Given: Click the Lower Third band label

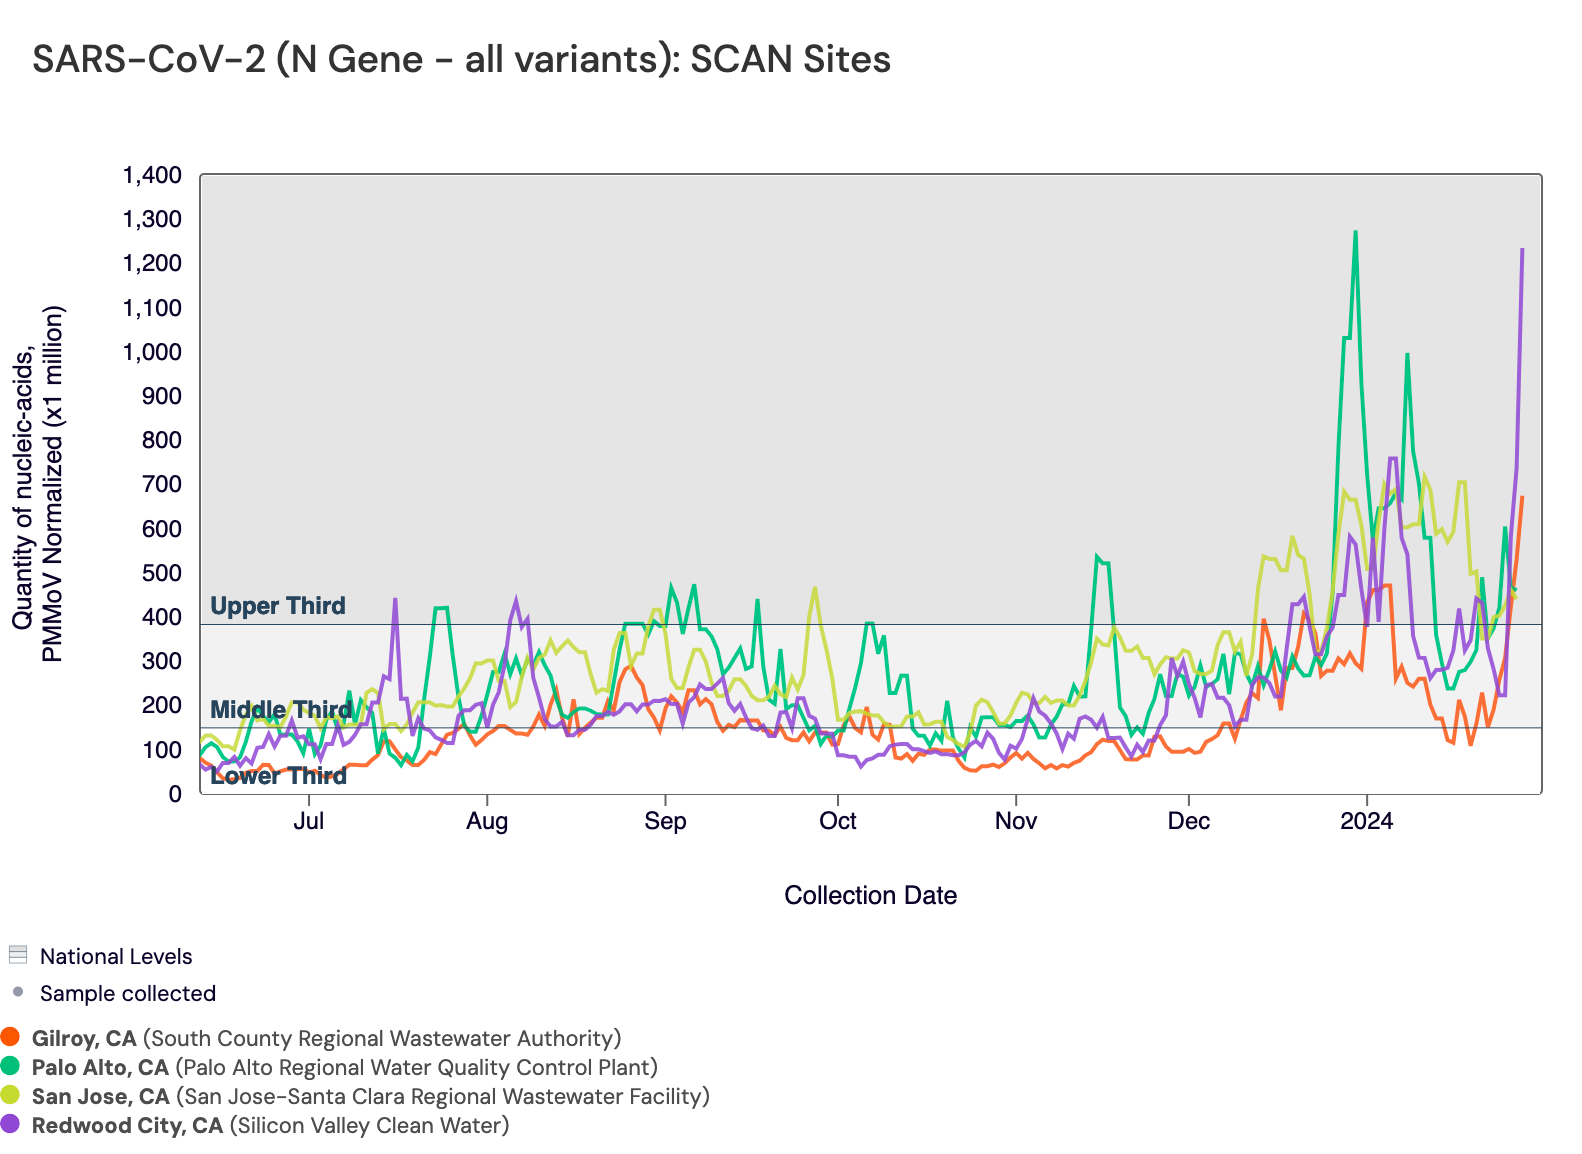Looking at the screenshot, I should click(x=279, y=776).
